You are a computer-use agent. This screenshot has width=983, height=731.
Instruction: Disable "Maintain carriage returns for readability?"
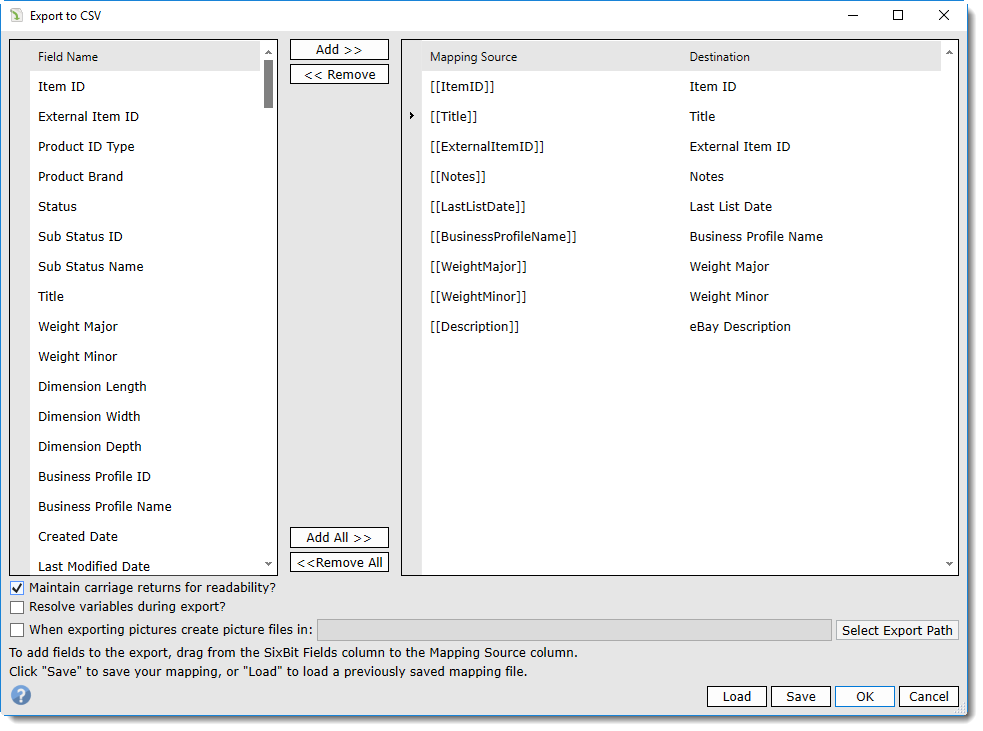(17, 587)
